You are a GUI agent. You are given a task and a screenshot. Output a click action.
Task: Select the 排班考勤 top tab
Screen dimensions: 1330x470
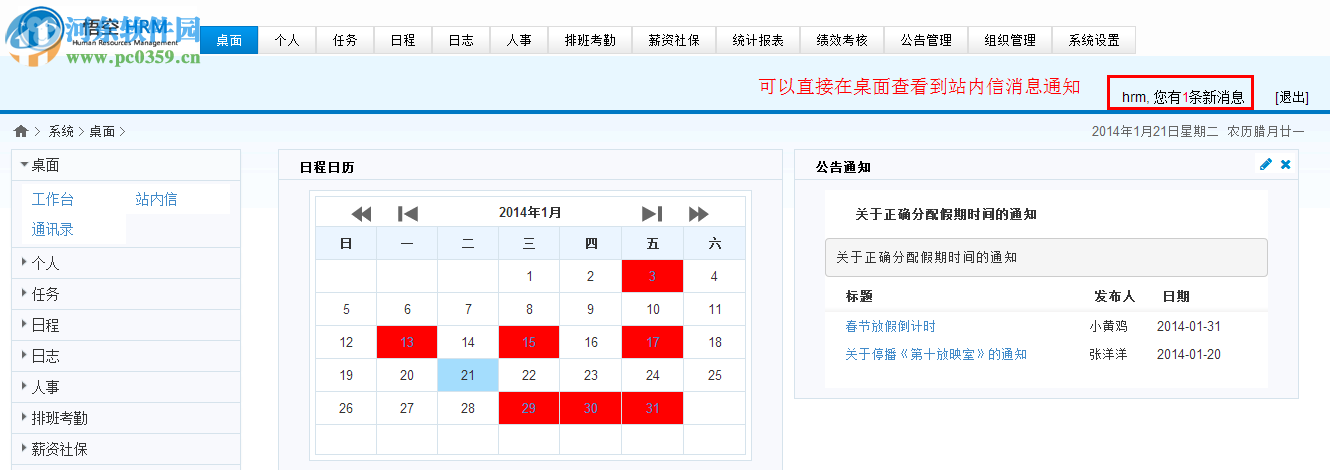[590, 40]
